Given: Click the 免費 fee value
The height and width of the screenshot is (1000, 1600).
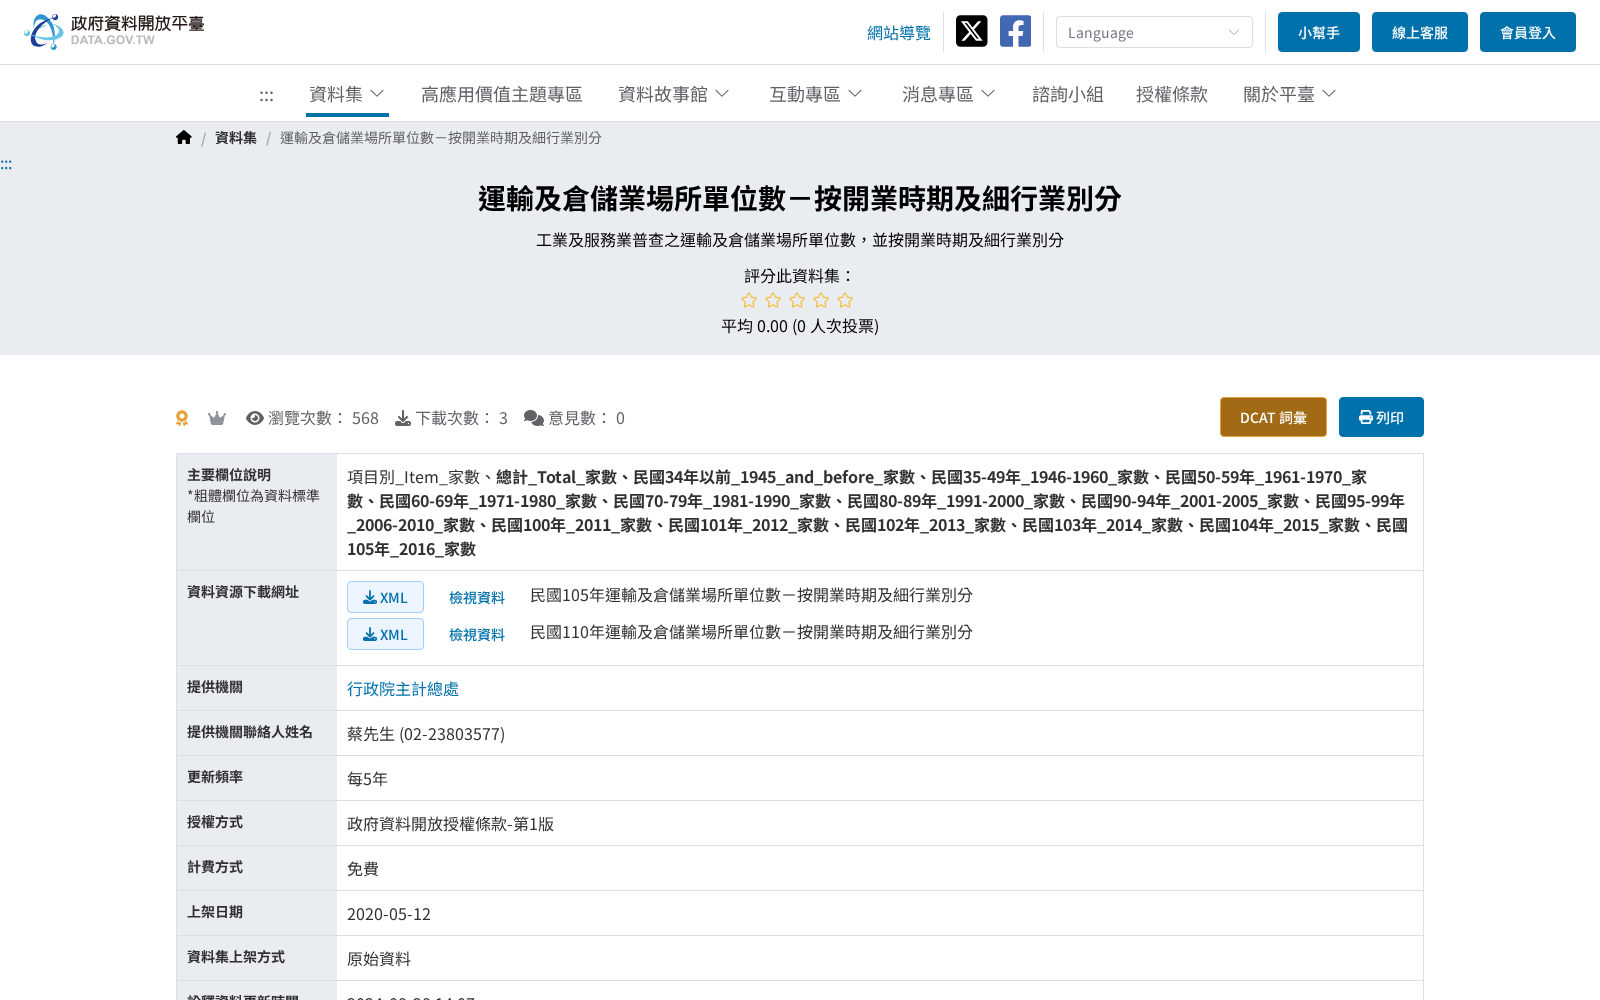Looking at the screenshot, I should (363, 869).
